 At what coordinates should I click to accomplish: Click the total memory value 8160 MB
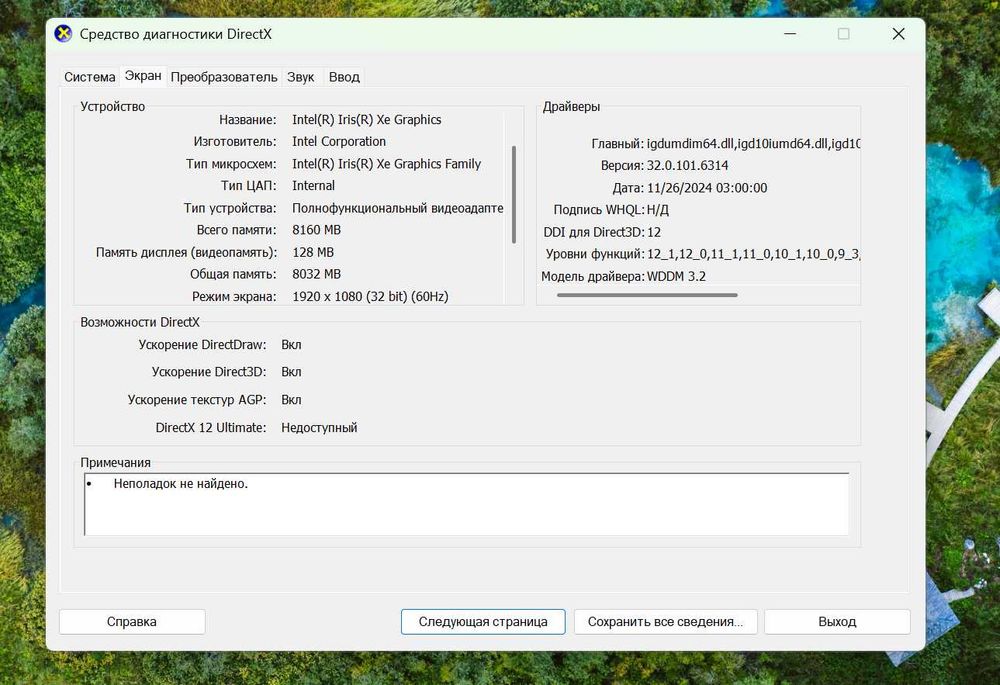pyautogui.click(x=316, y=230)
